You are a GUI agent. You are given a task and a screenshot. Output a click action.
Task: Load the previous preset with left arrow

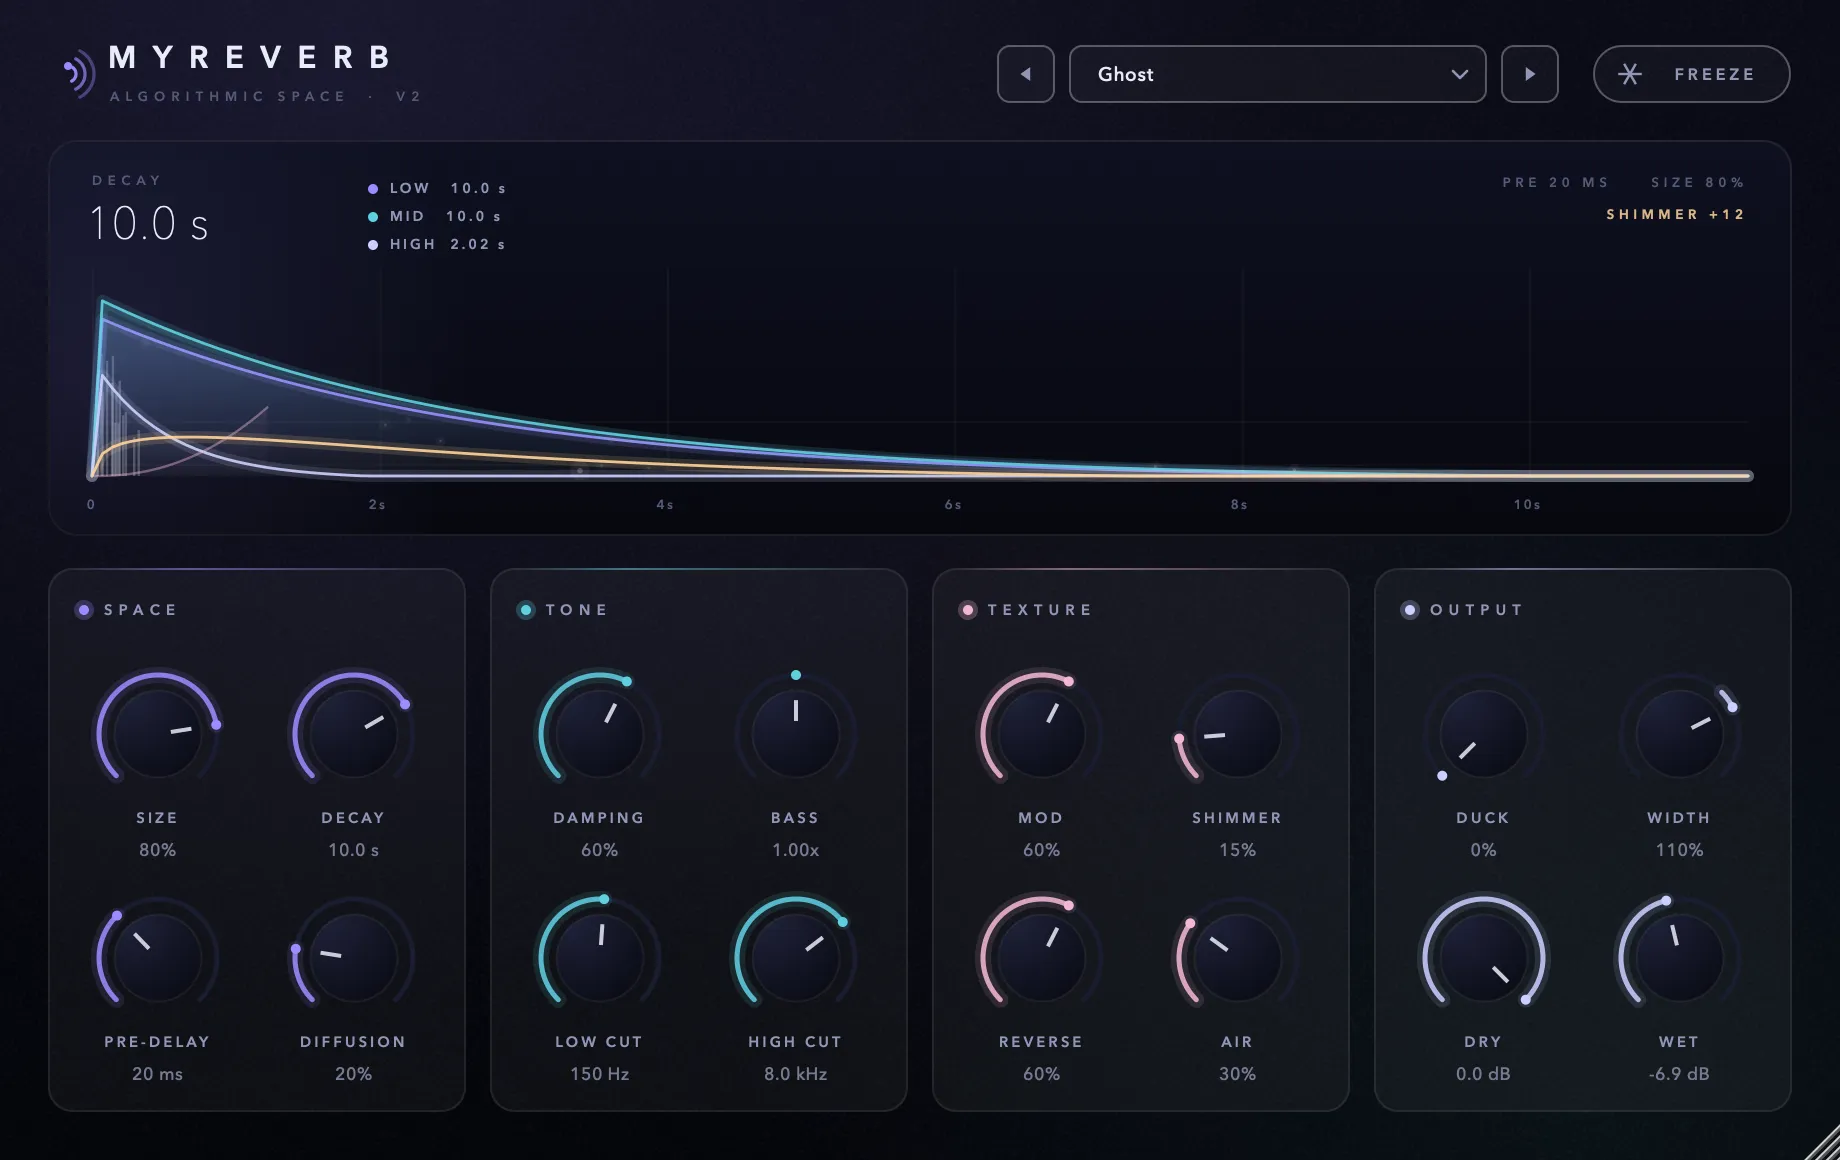(1025, 74)
